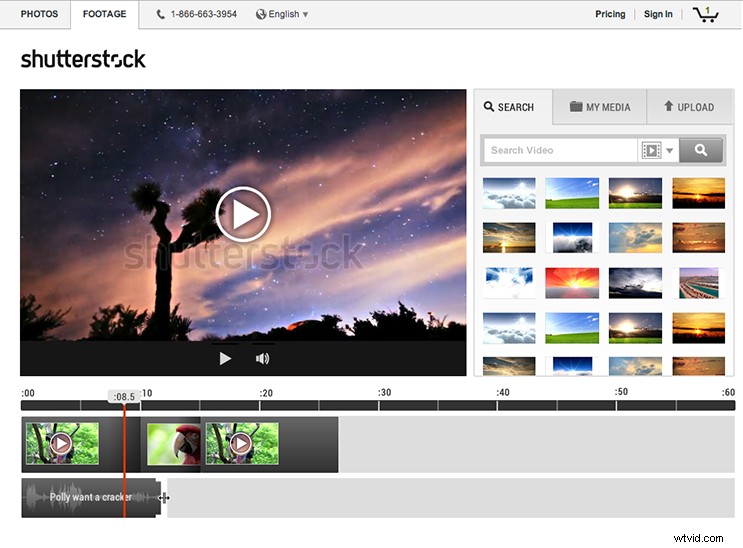Click the :08.5 playhead marker
The height and width of the screenshot is (548, 743).
click(x=124, y=396)
